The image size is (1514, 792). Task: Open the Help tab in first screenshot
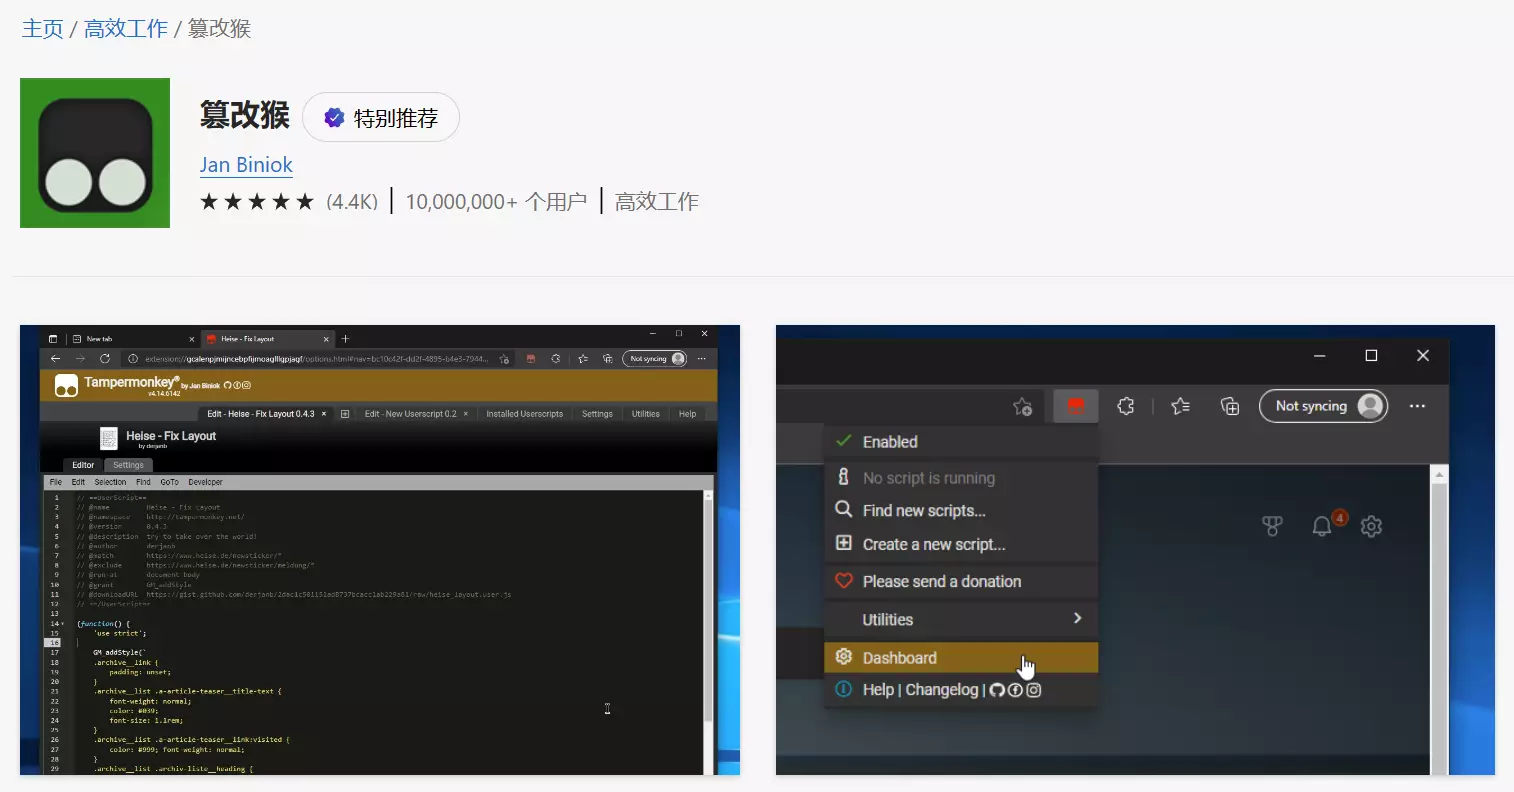pos(687,414)
